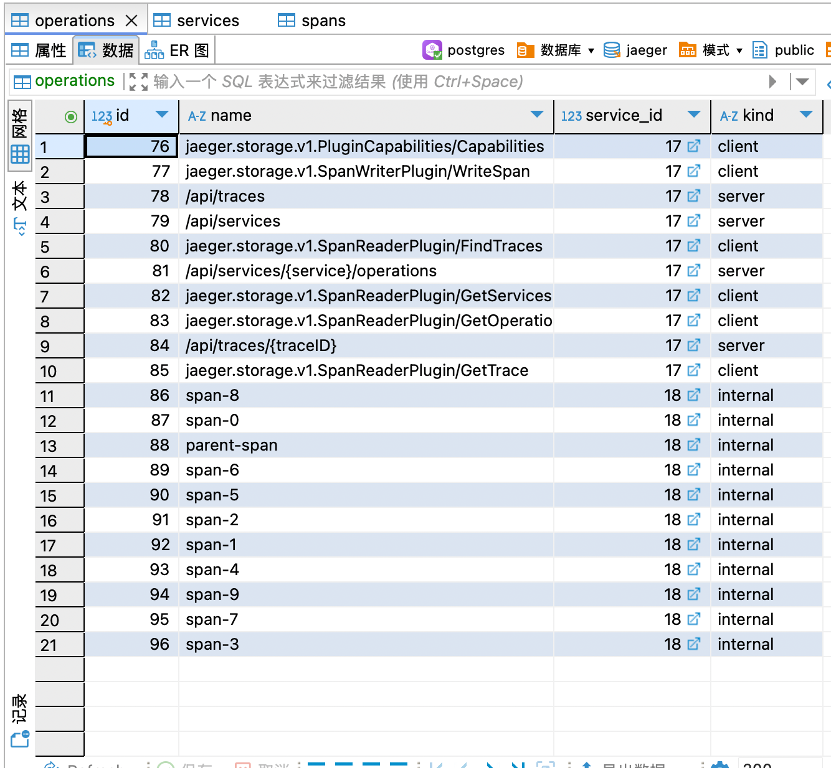Apply filter with the play arrow icon

click(x=772, y=81)
